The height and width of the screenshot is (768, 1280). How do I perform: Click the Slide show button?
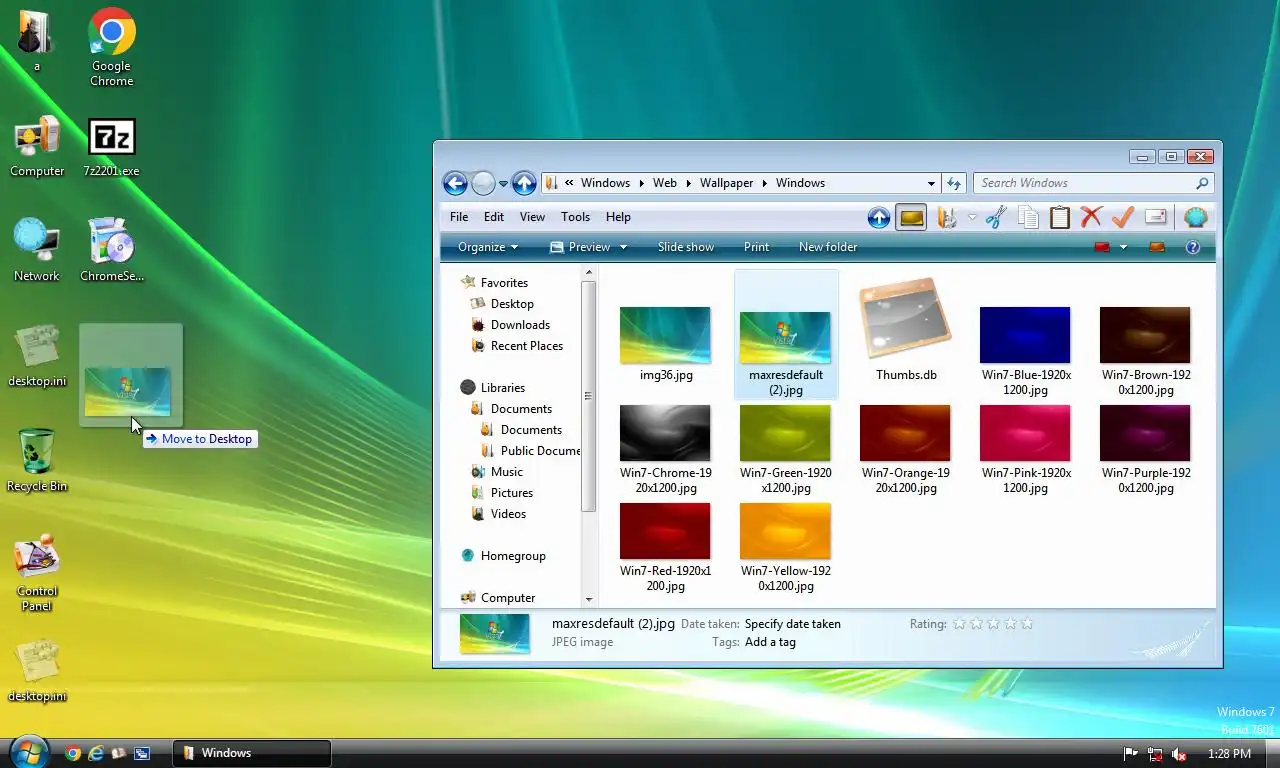(686, 247)
